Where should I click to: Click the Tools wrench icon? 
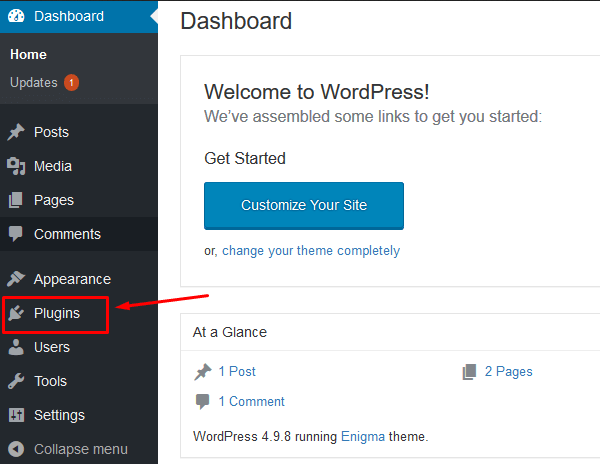[16, 381]
